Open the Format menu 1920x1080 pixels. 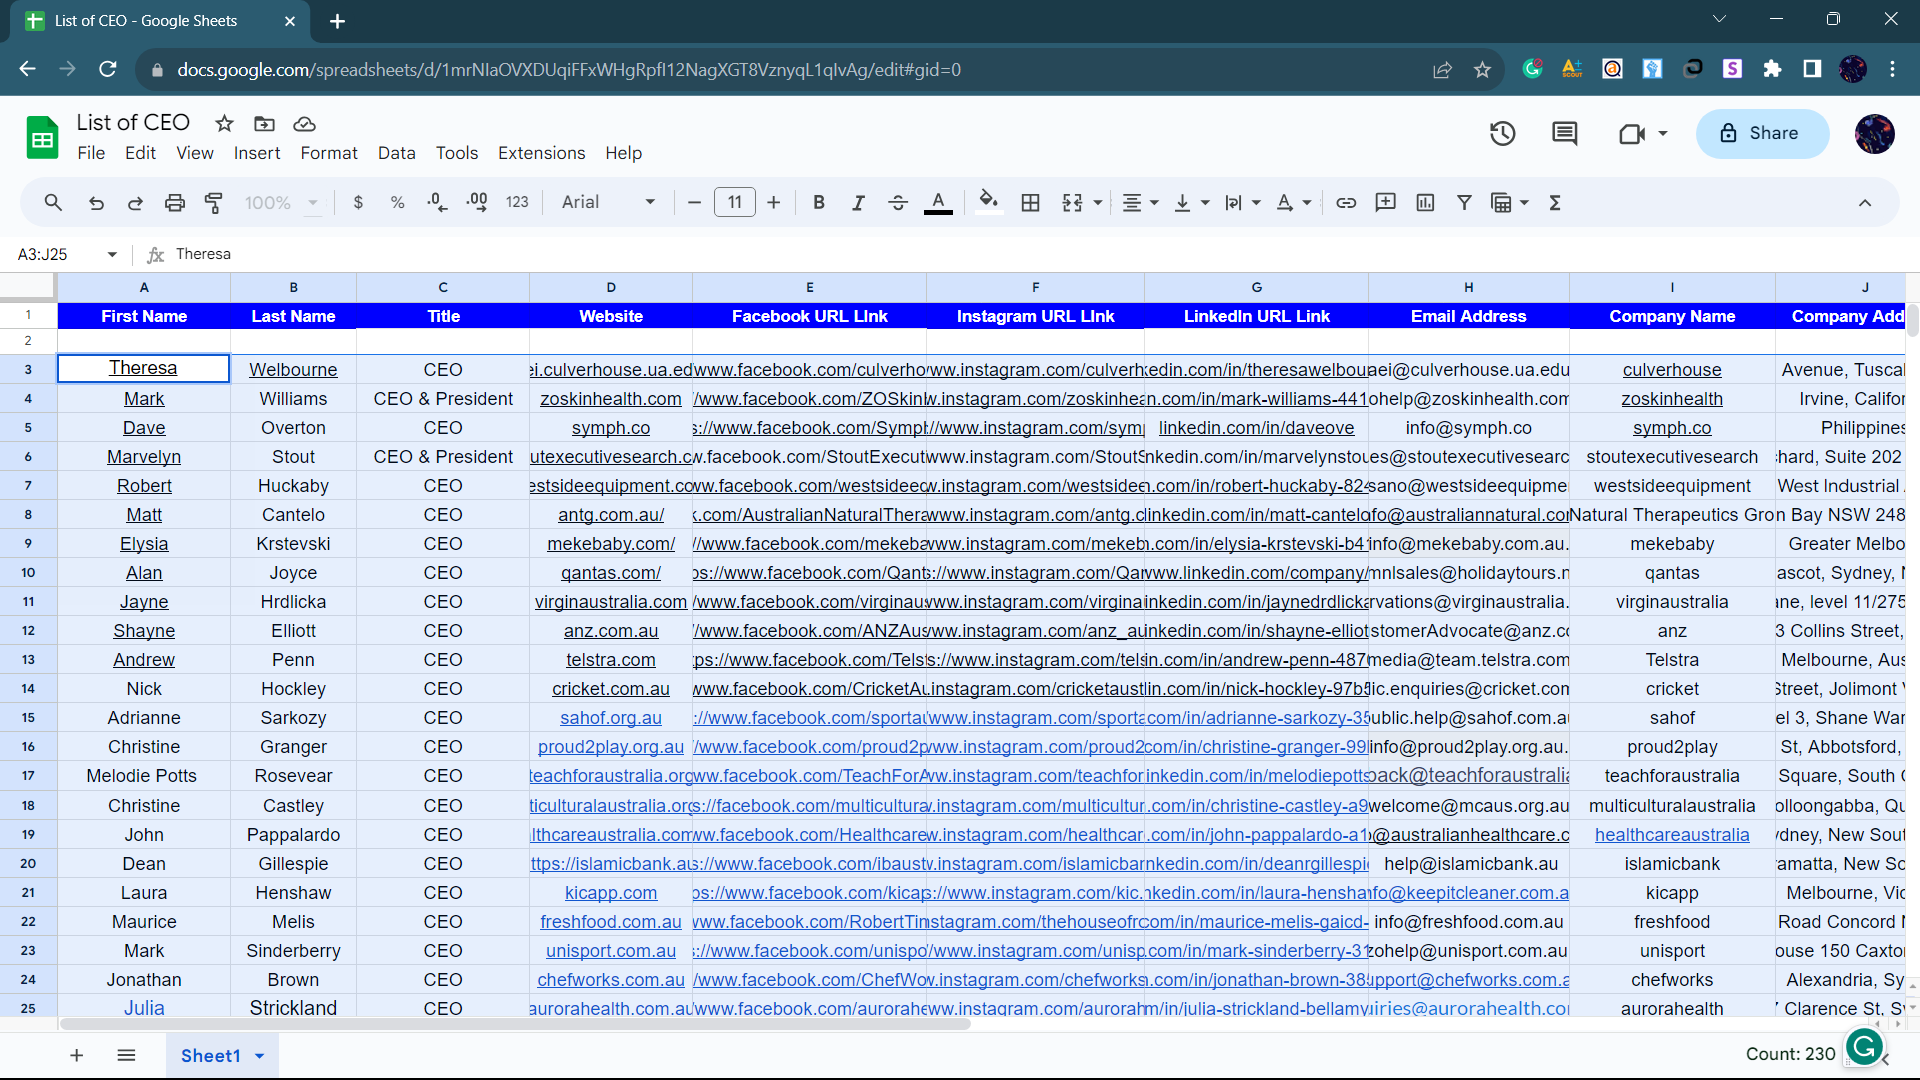coord(328,153)
